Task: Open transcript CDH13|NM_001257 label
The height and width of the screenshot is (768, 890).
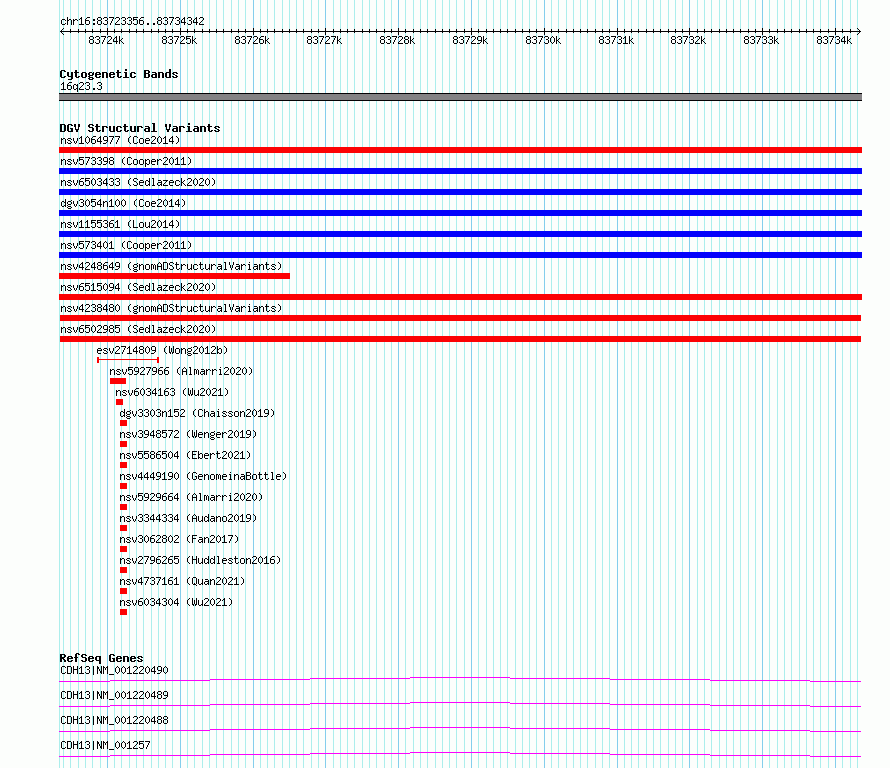Action: pos(105,745)
